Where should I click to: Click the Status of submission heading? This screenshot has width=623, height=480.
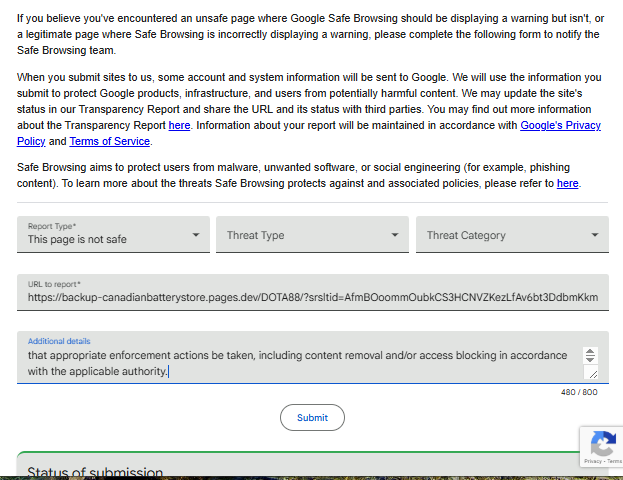tap(95, 472)
